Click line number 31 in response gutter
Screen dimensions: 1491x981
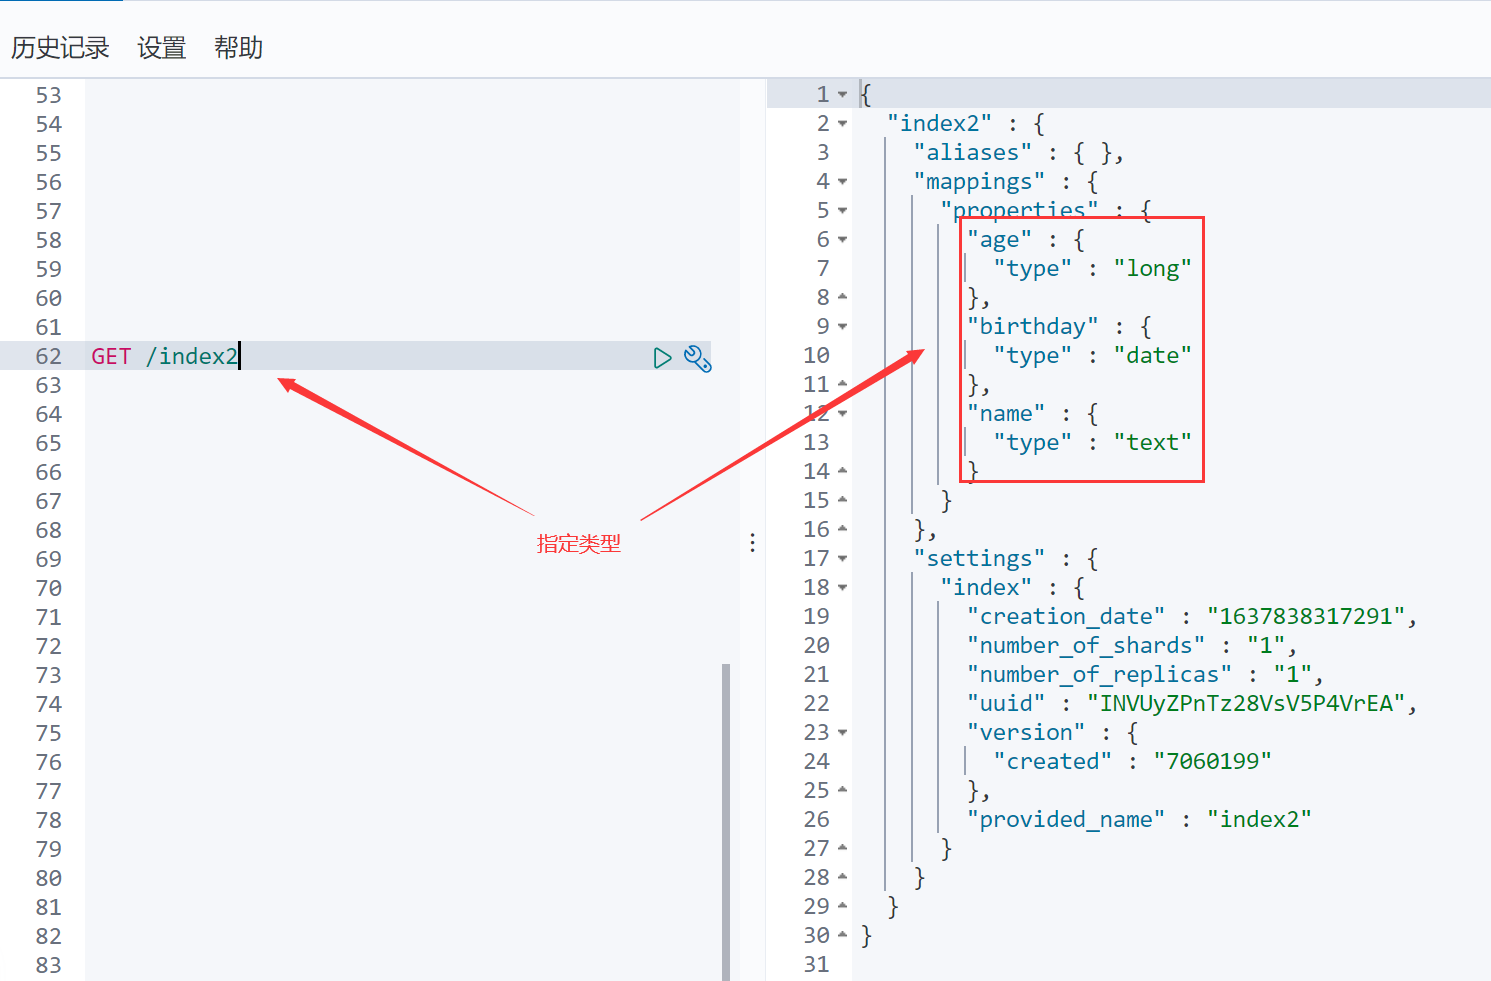(817, 965)
